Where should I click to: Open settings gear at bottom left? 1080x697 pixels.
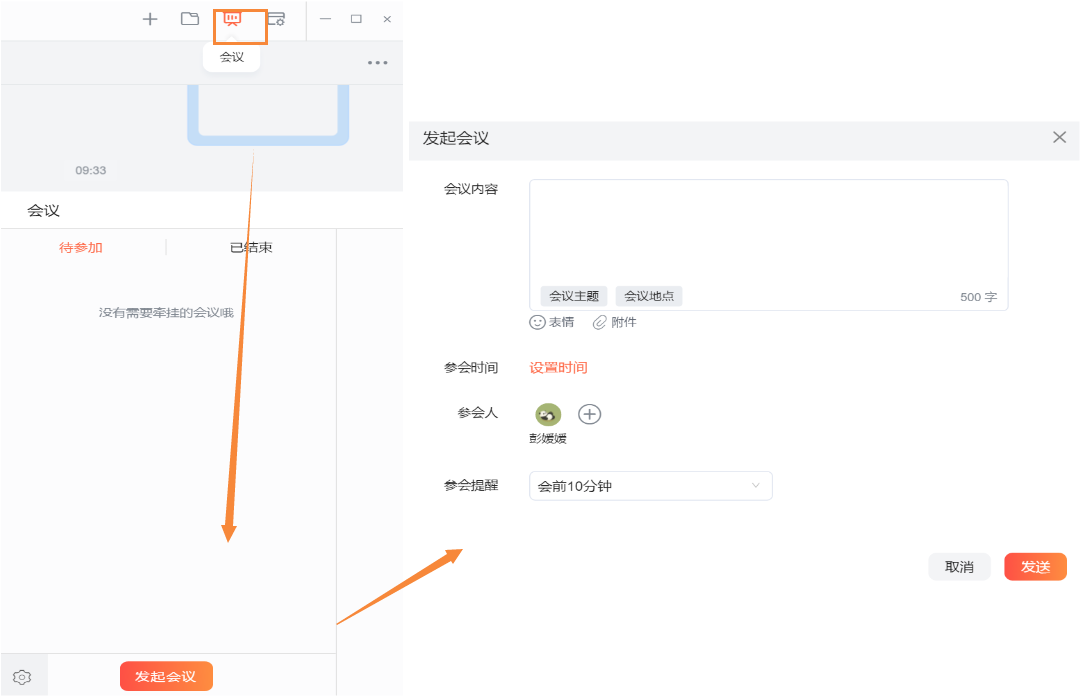(x=22, y=677)
